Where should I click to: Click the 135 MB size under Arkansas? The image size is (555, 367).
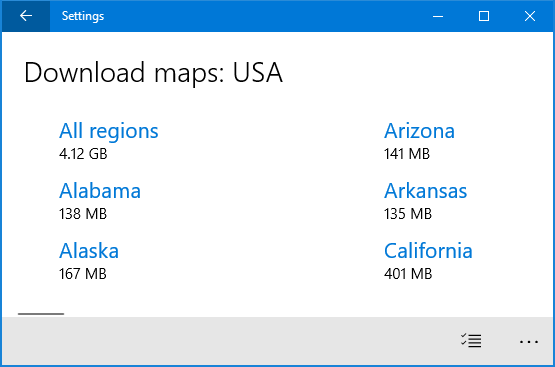(x=408, y=214)
